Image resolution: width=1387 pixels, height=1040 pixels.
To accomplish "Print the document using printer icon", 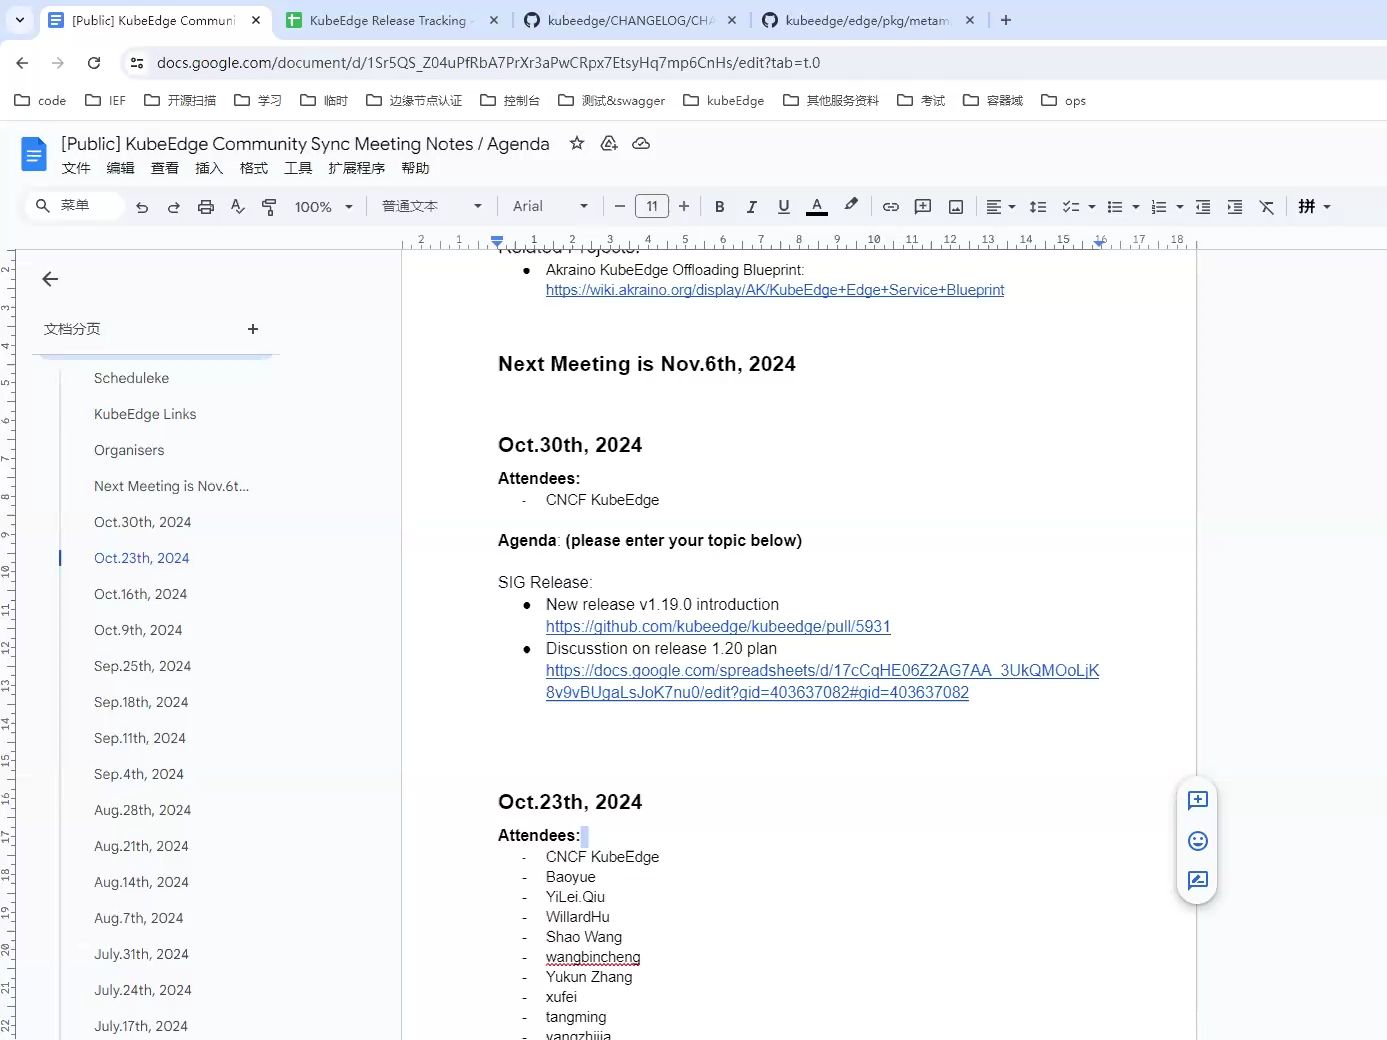I will pyautogui.click(x=206, y=207).
